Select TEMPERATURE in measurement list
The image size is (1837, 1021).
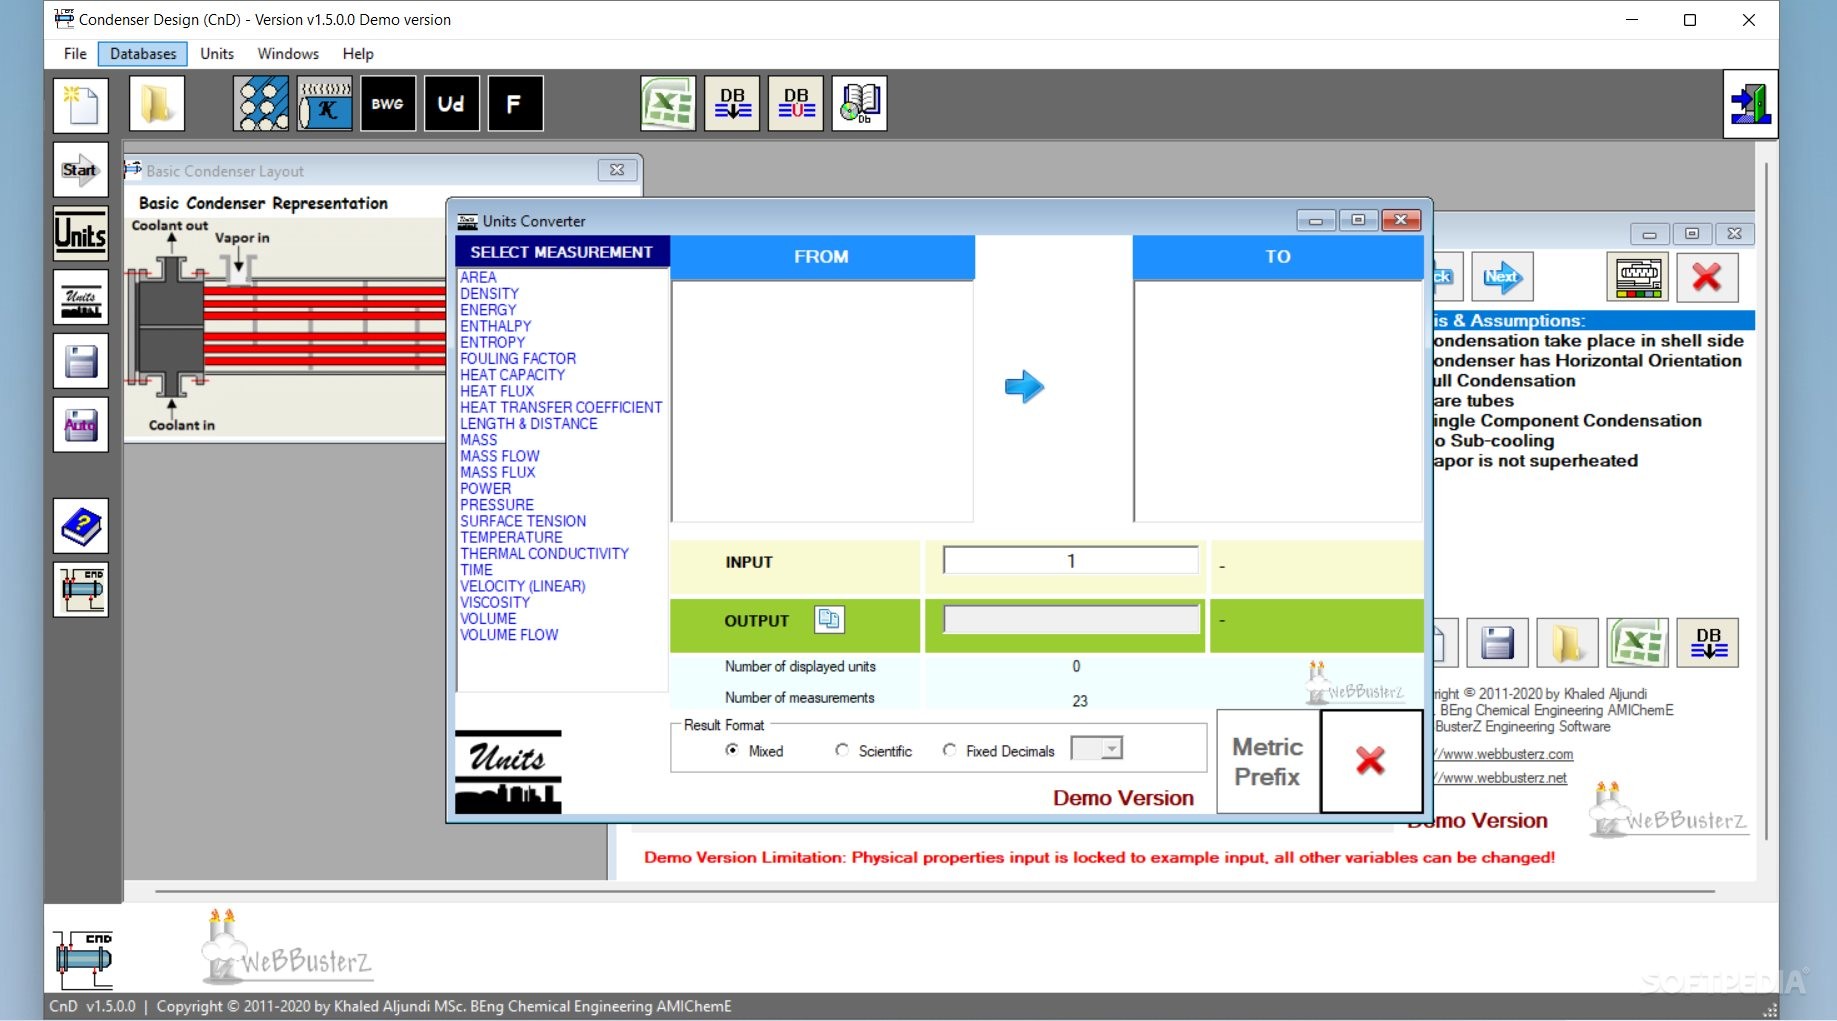511,537
